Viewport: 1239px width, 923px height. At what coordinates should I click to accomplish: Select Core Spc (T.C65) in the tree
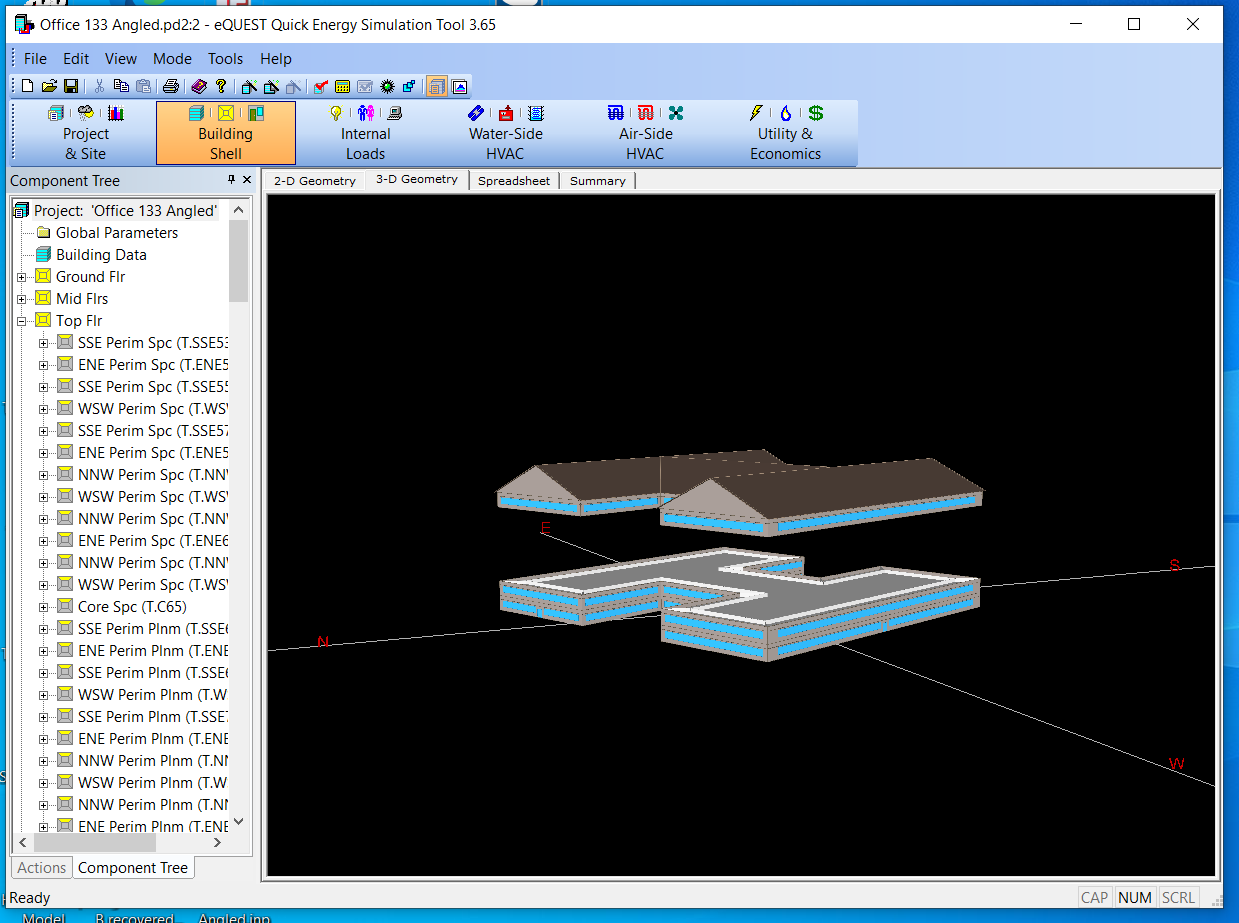[x=132, y=607]
